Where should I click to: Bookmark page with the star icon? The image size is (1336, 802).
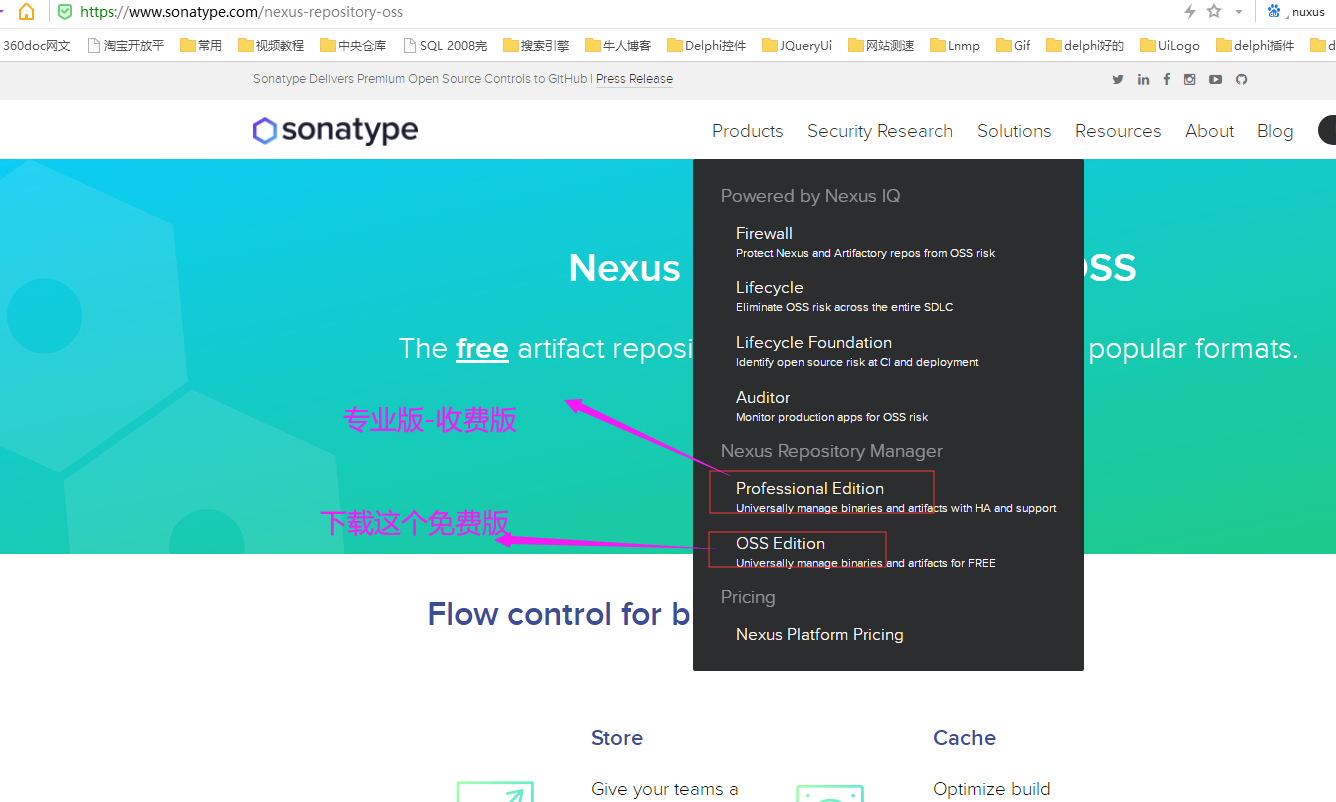click(x=1214, y=12)
